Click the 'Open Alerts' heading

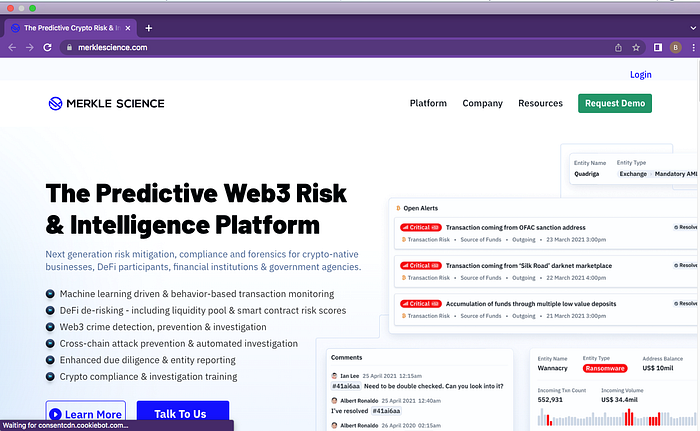point(421,208)
